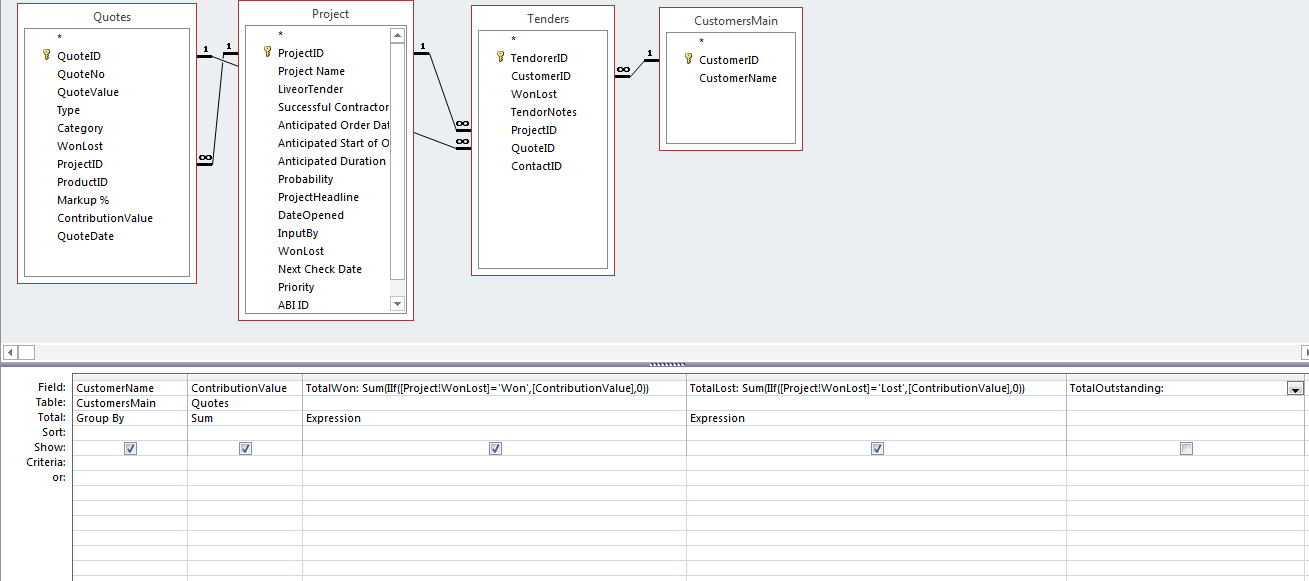Select the asterisk row in CustomersMain table
1309x581 pixels.
pyautogui.click(x=701, y=43)
